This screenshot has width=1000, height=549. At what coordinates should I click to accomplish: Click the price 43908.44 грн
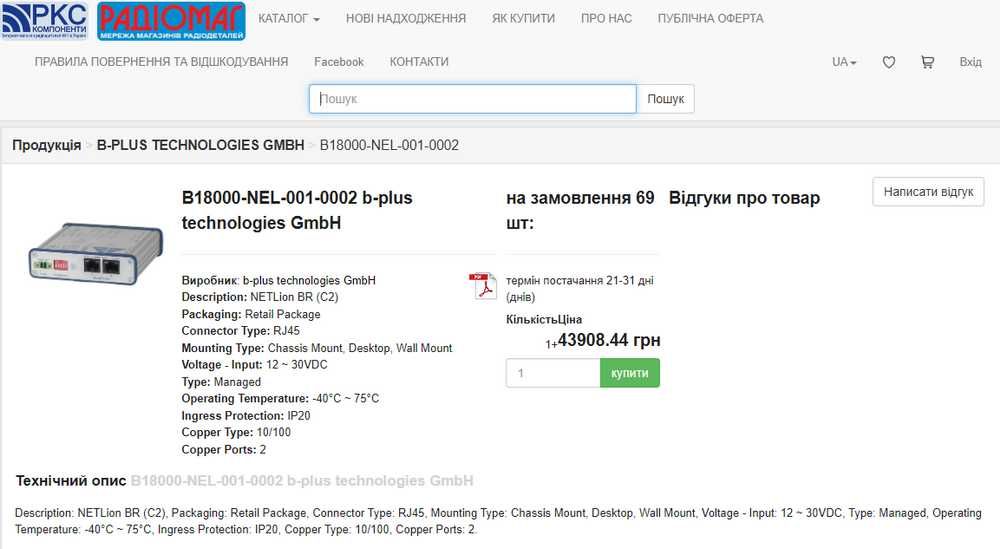(x=609, y=340)
